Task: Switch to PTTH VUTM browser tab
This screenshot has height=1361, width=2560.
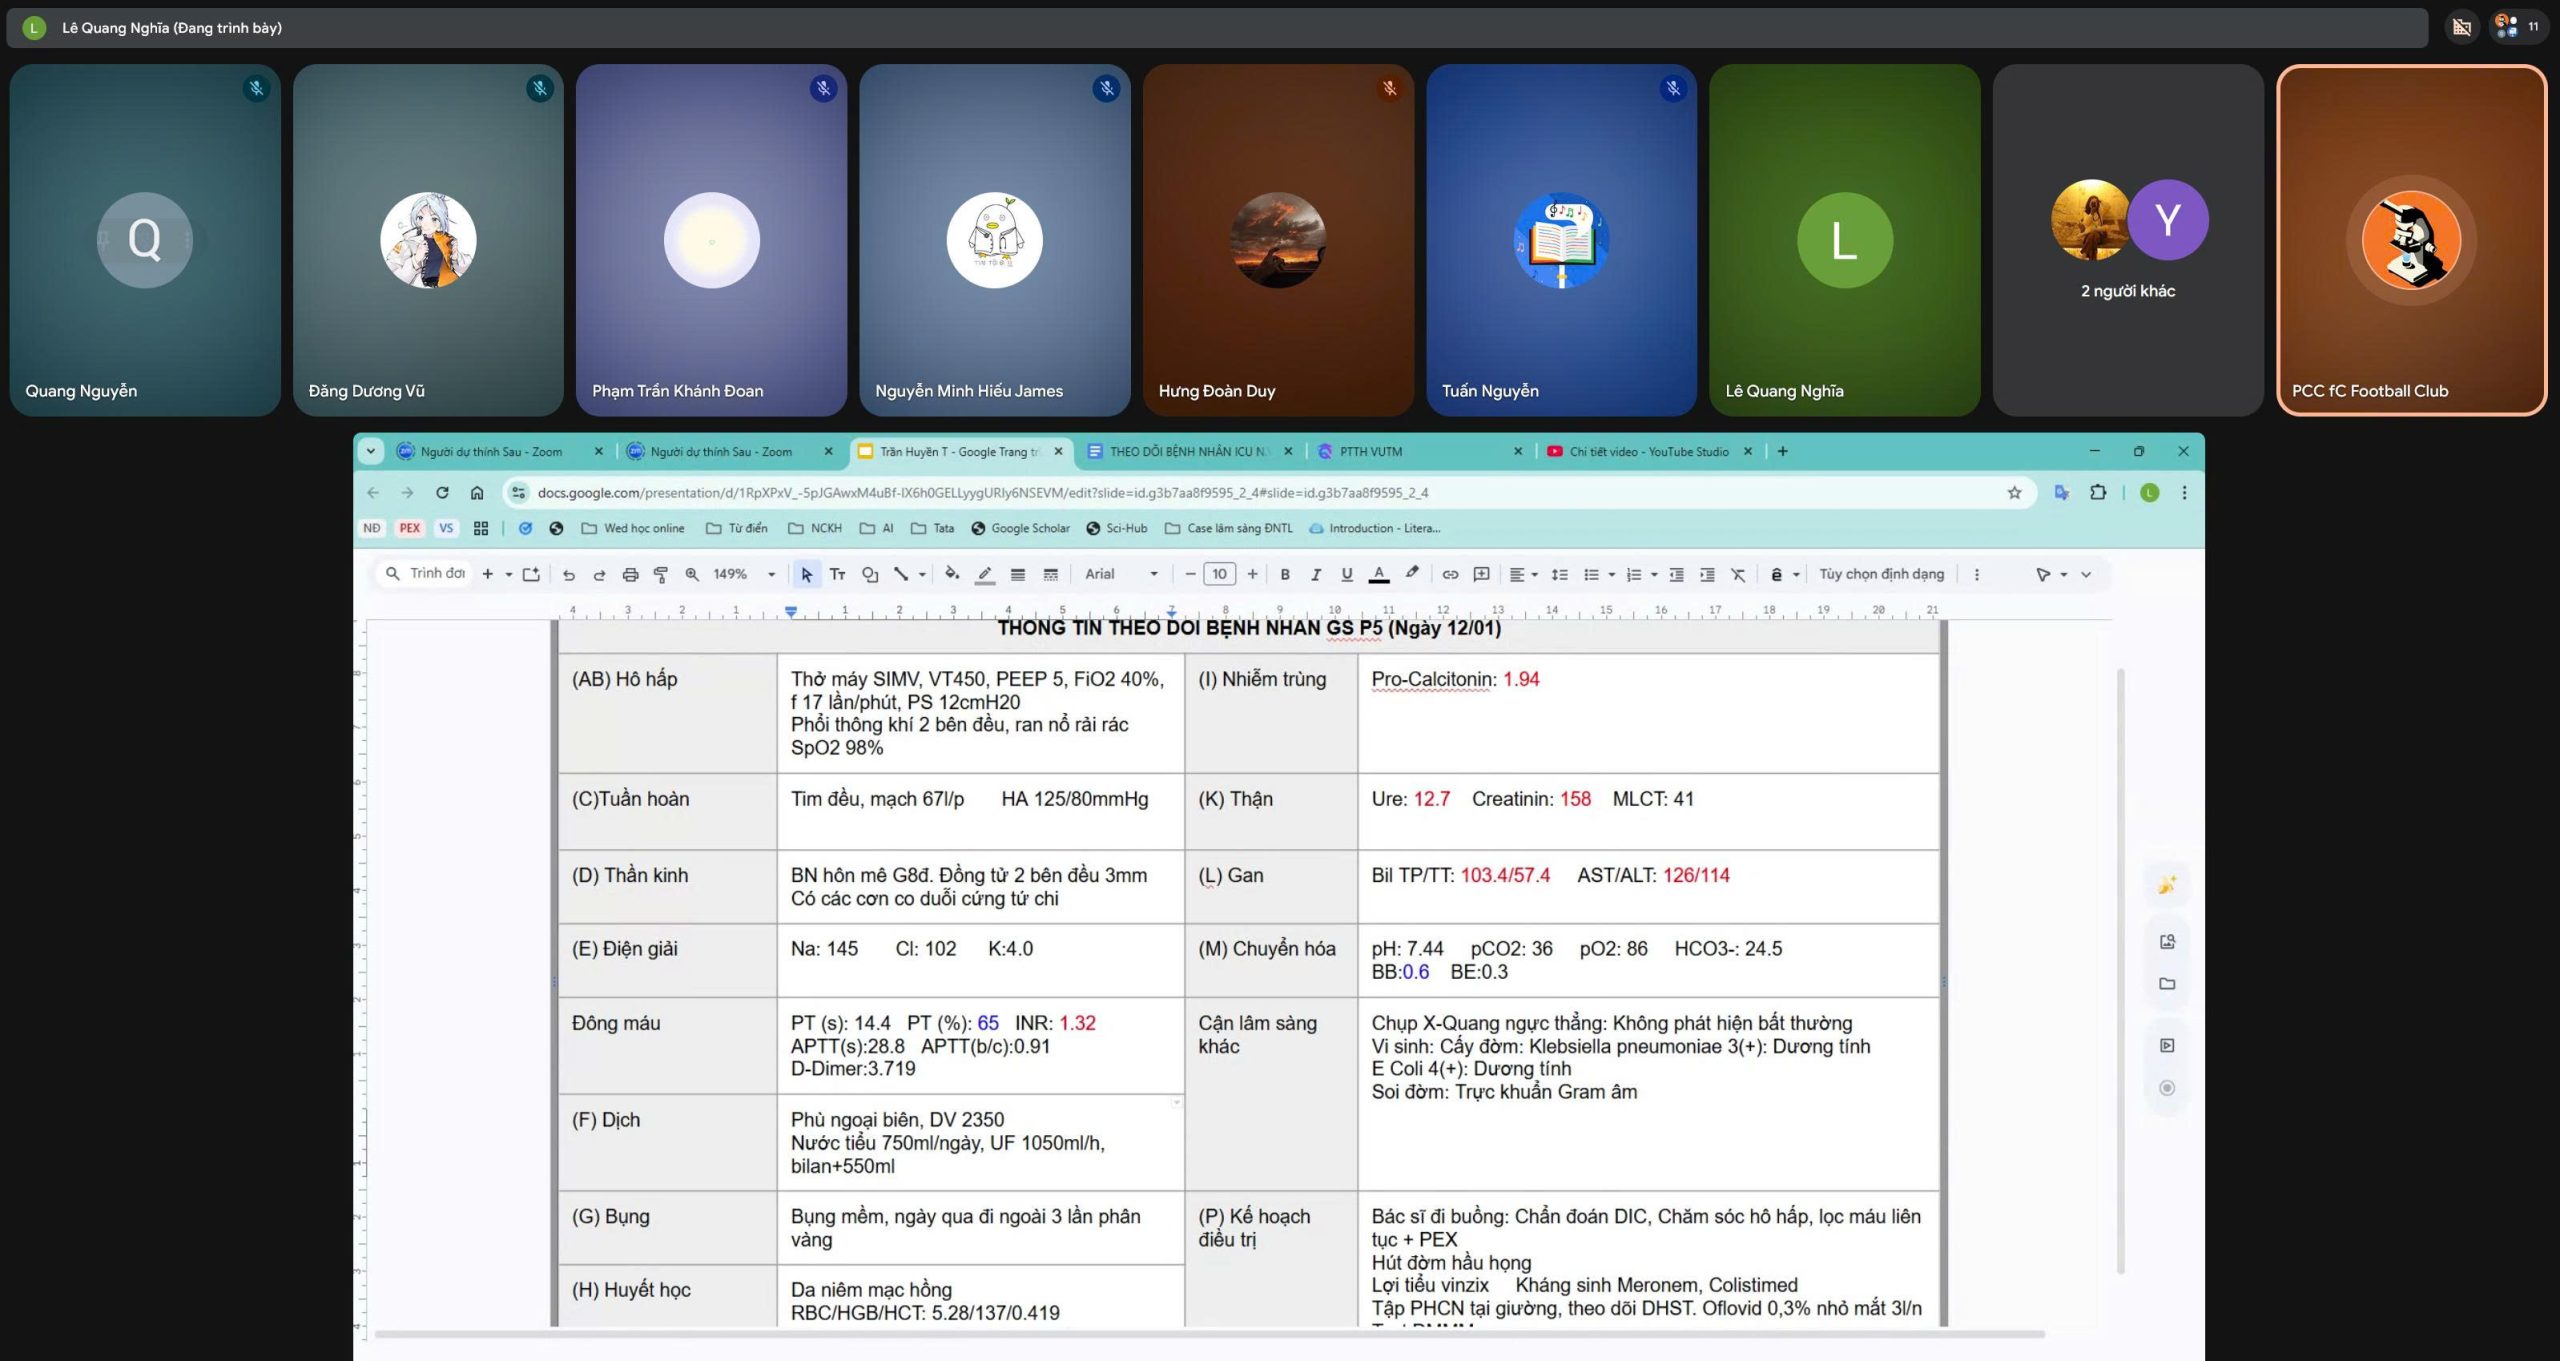Action: coord(1371,451)
